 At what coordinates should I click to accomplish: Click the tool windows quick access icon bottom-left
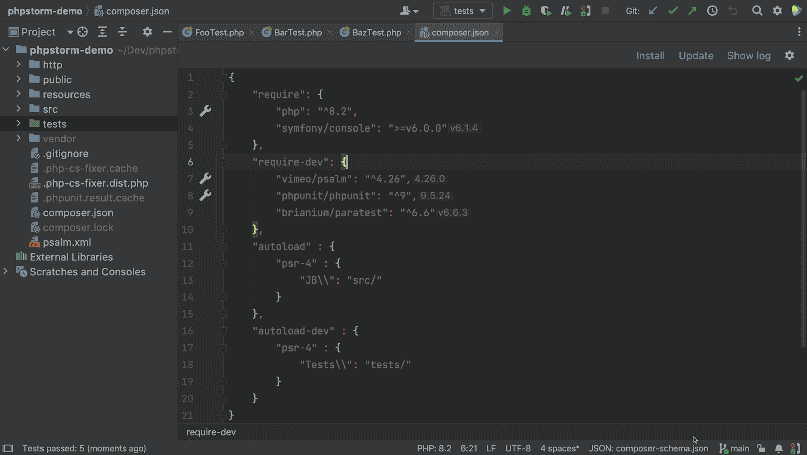[8, 448]
